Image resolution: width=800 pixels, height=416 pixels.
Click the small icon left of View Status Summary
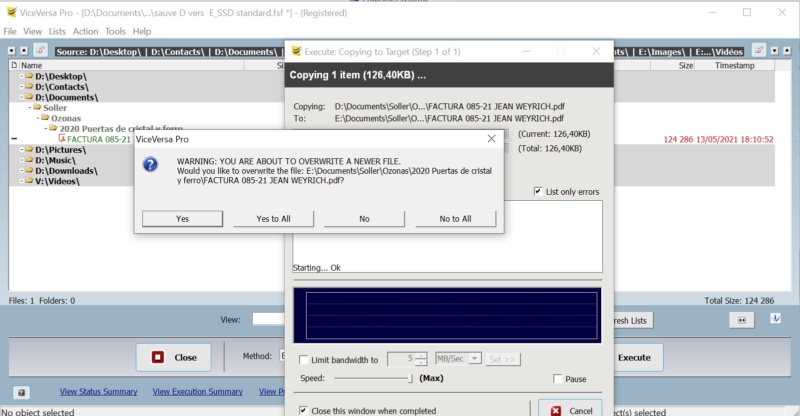[x=21, y=393]
